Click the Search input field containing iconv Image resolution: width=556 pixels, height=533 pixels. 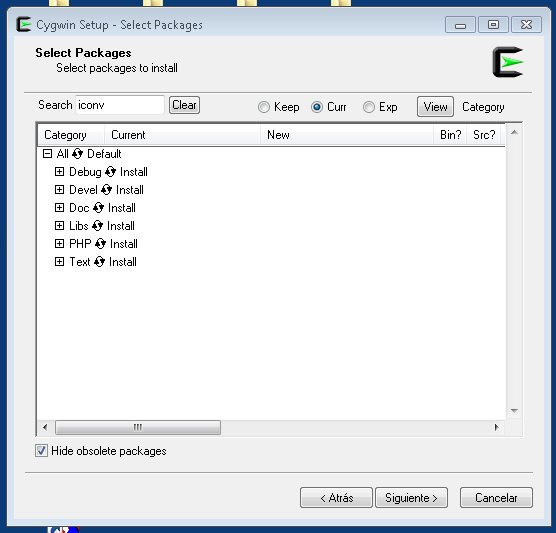[x=120, y=105]
